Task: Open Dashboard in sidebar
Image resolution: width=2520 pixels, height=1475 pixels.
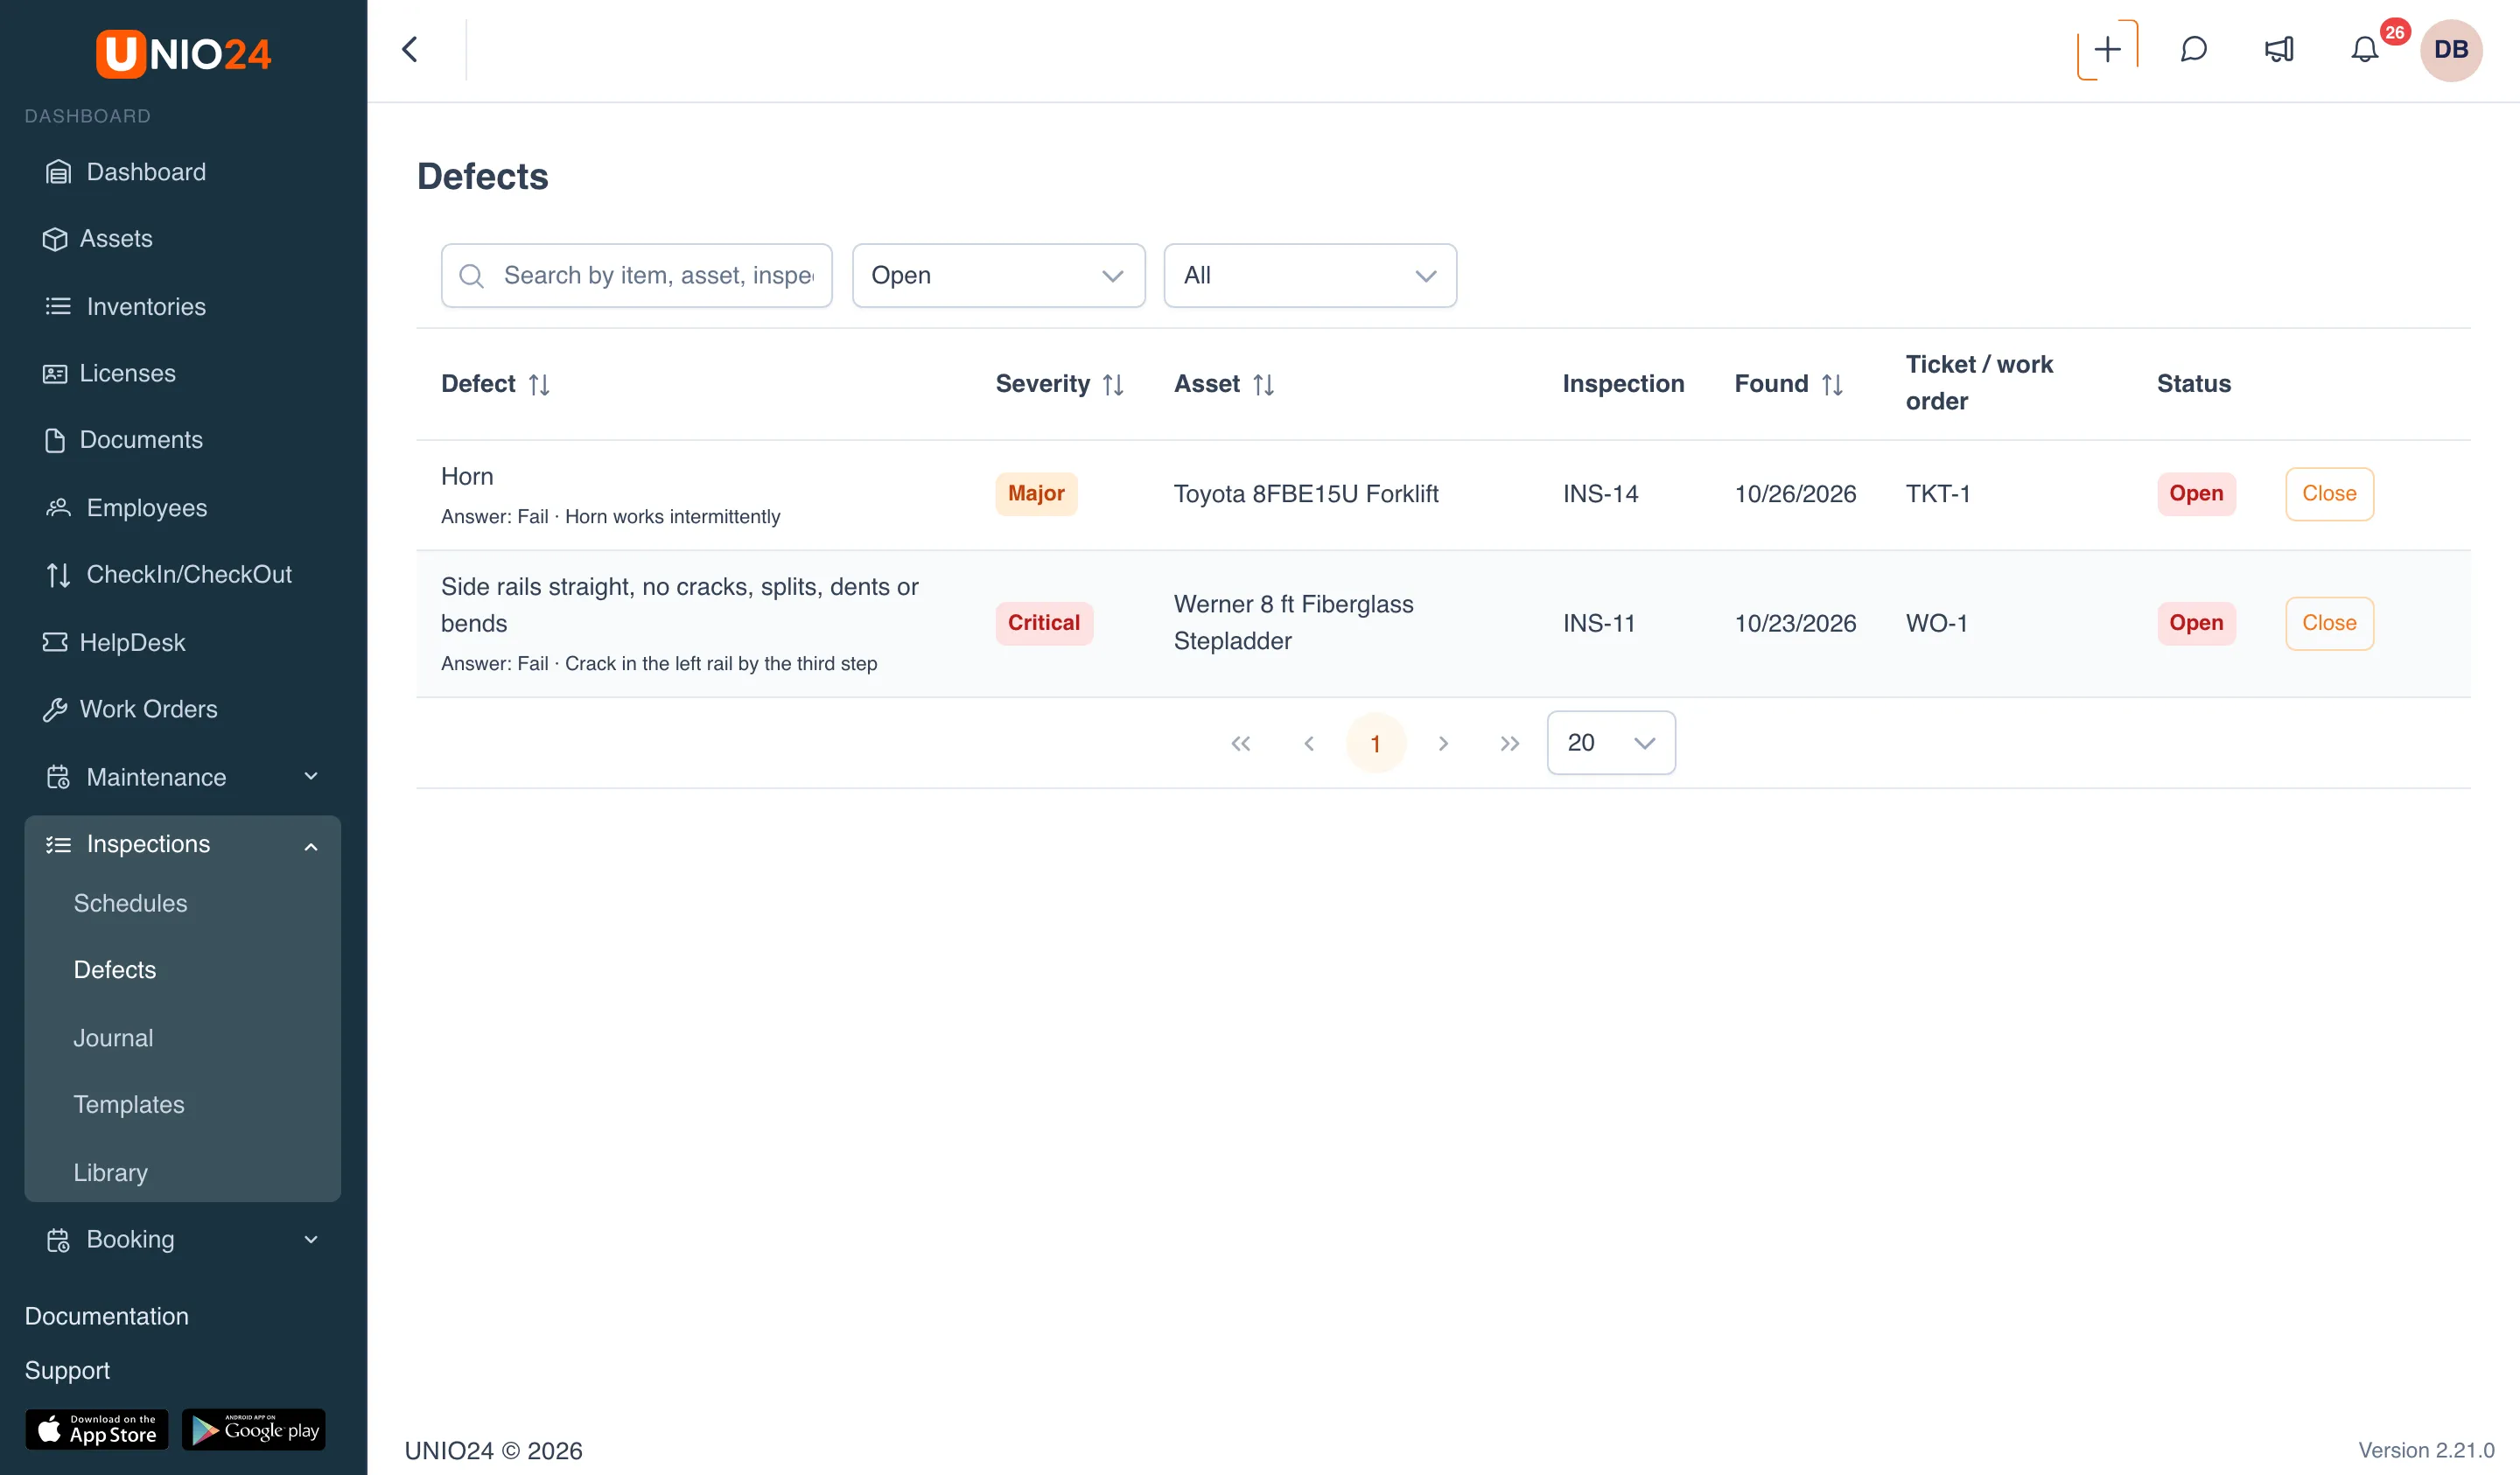Action: coord(183,172)
